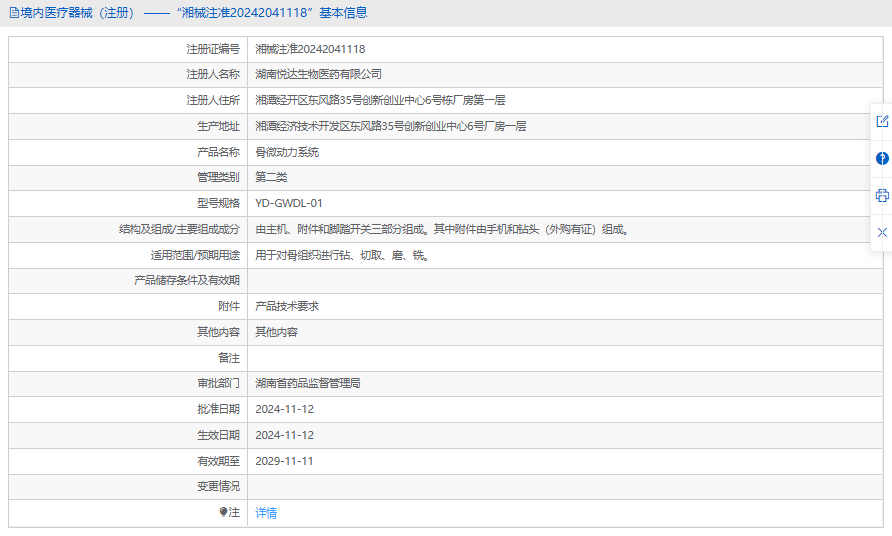Click the 生产地址 label
The width and height of the screenshot is (892, 536).
pos(218,126)
